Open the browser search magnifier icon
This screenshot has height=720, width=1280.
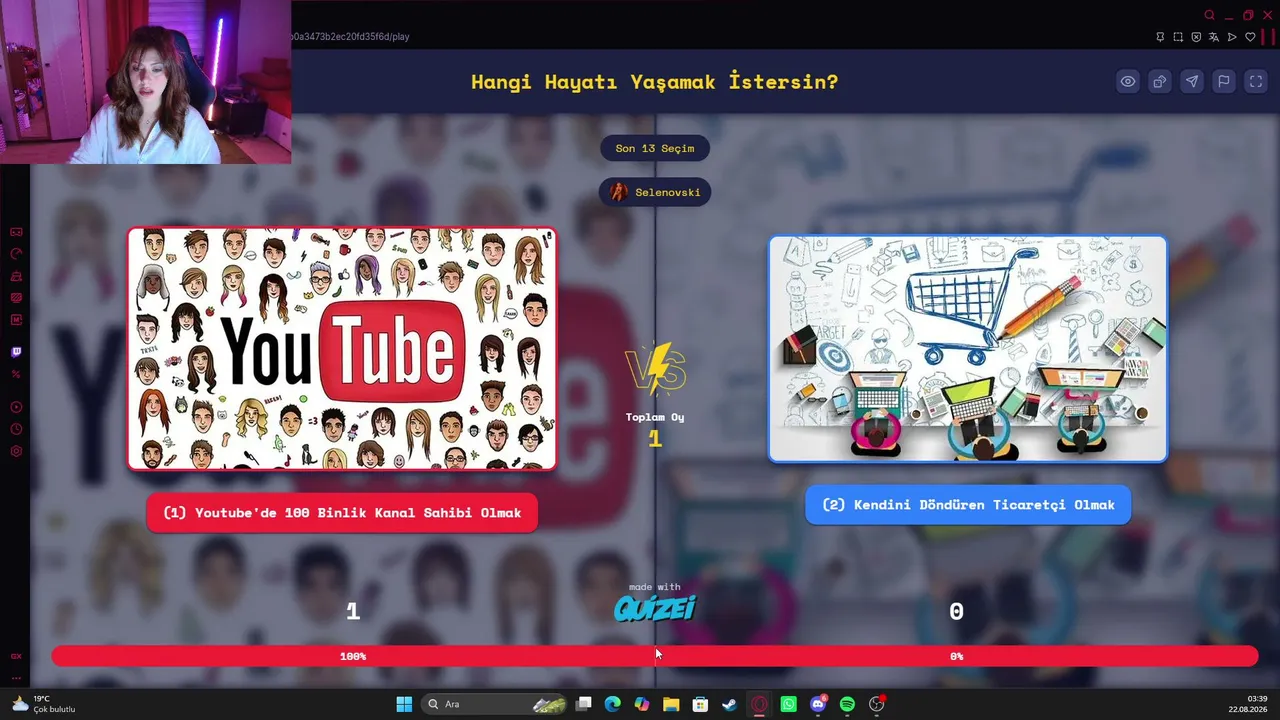(x=1210, y=15)
